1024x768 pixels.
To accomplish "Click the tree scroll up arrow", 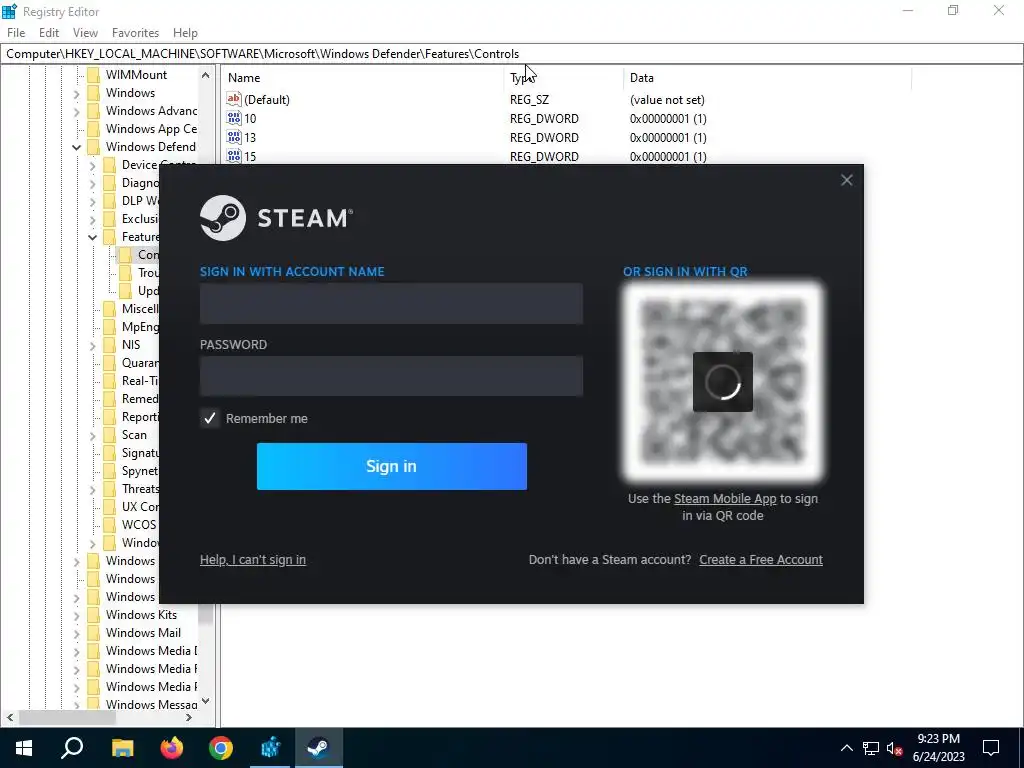I will click(x=206, y=75).
